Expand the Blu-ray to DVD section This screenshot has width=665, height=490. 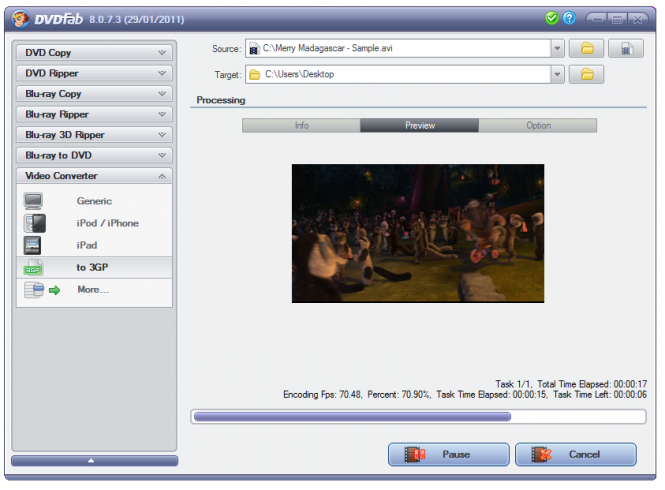click(x=94, y=155)
